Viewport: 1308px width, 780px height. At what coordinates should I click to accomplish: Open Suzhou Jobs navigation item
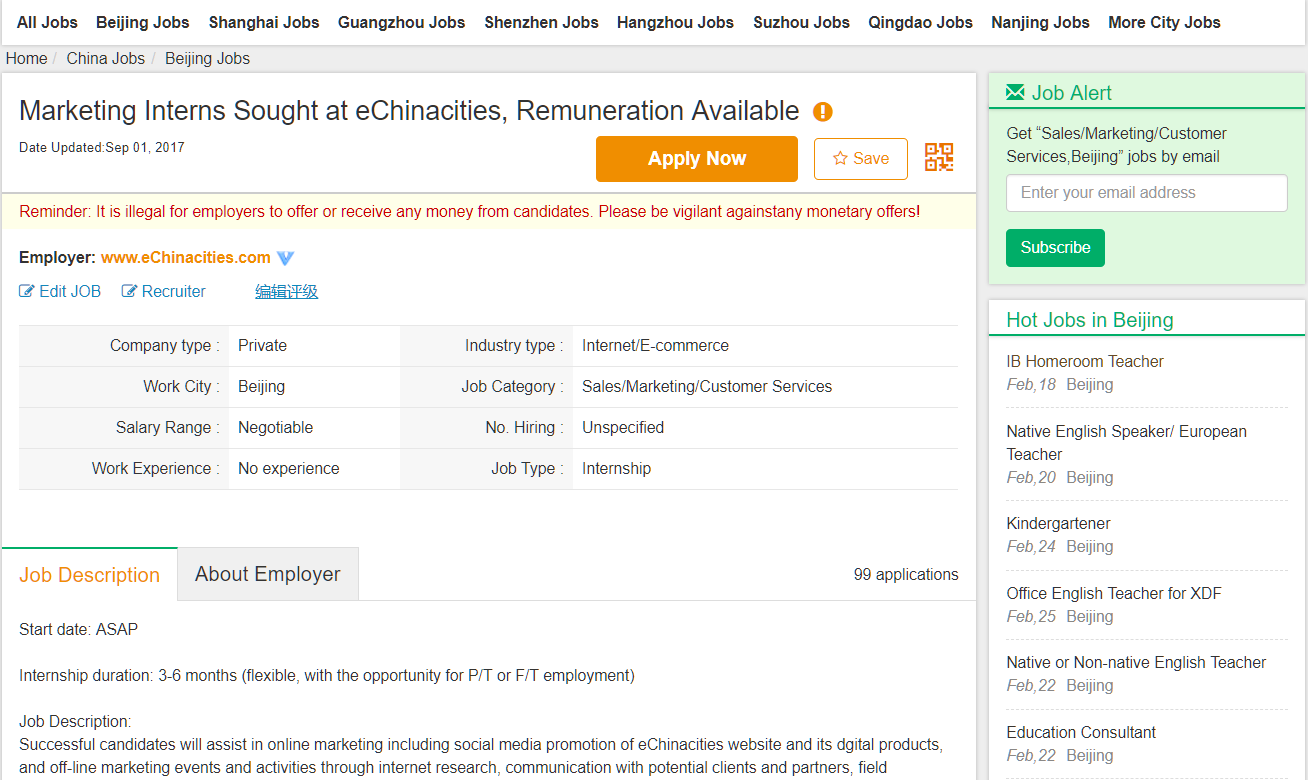click(801, 22)
